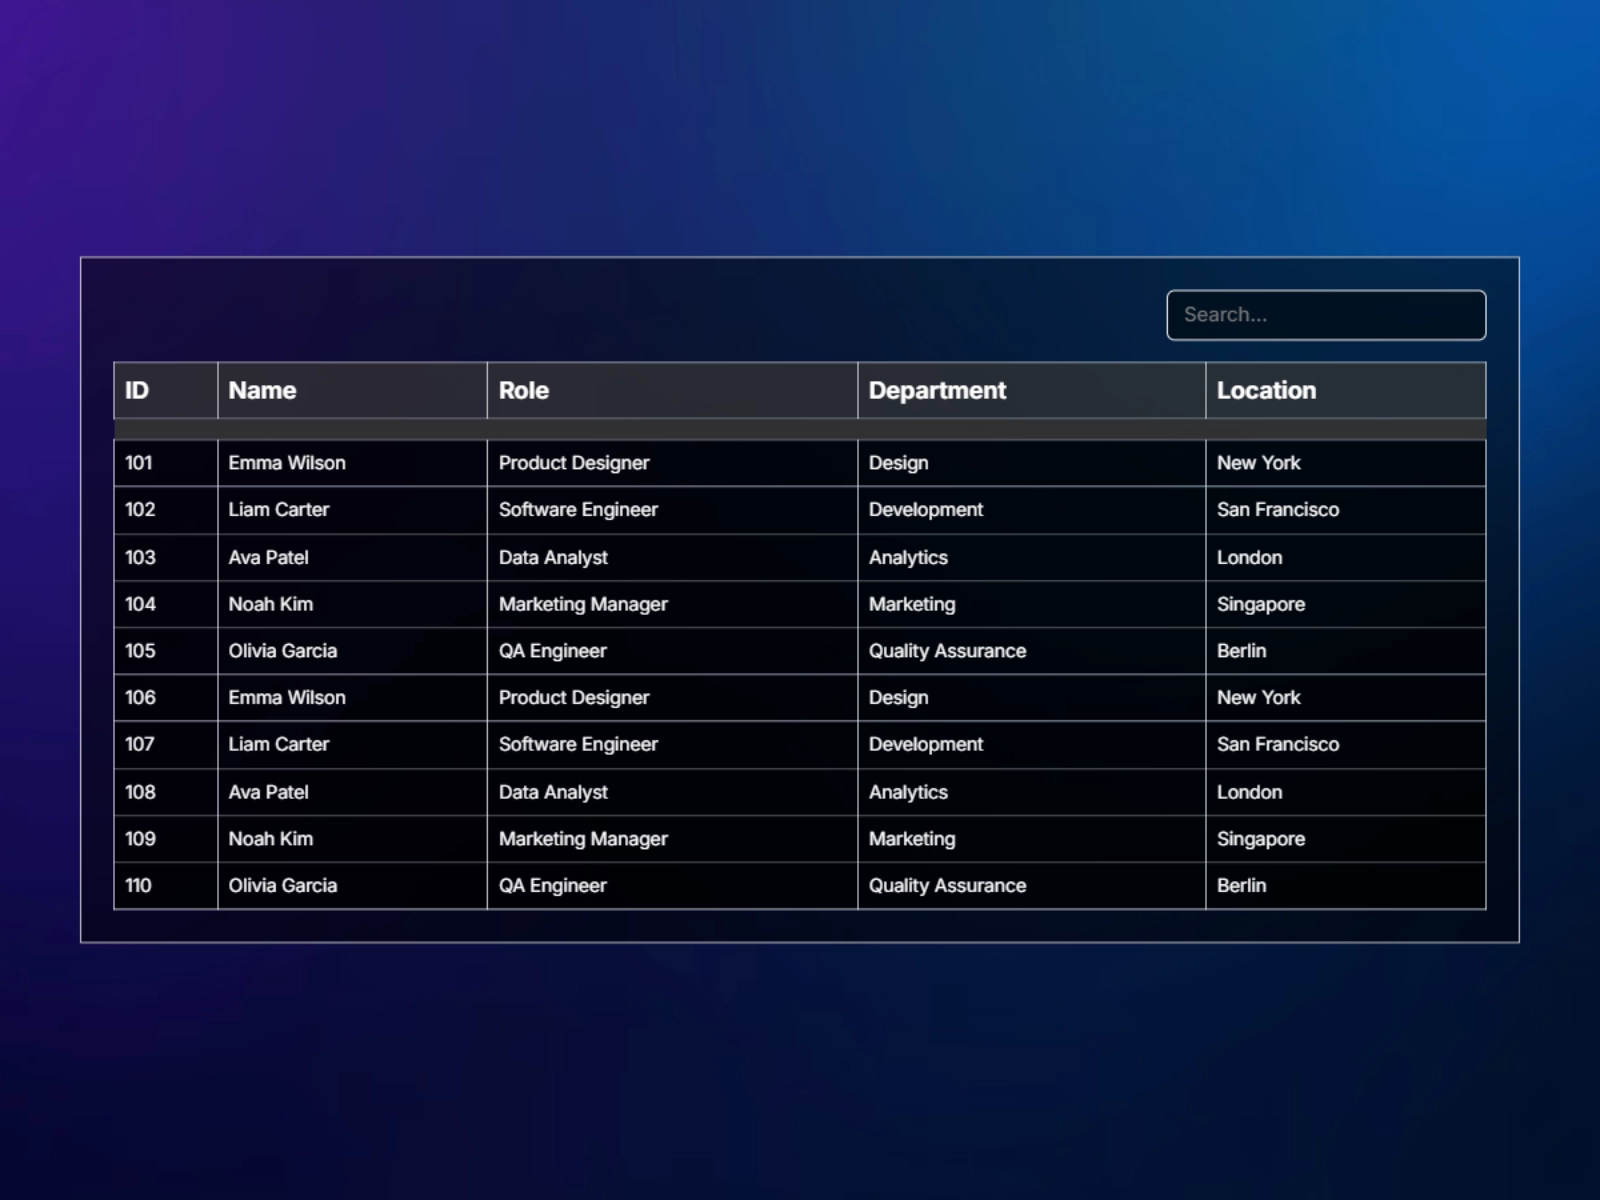Click Liam Carter in row 102

278,510
